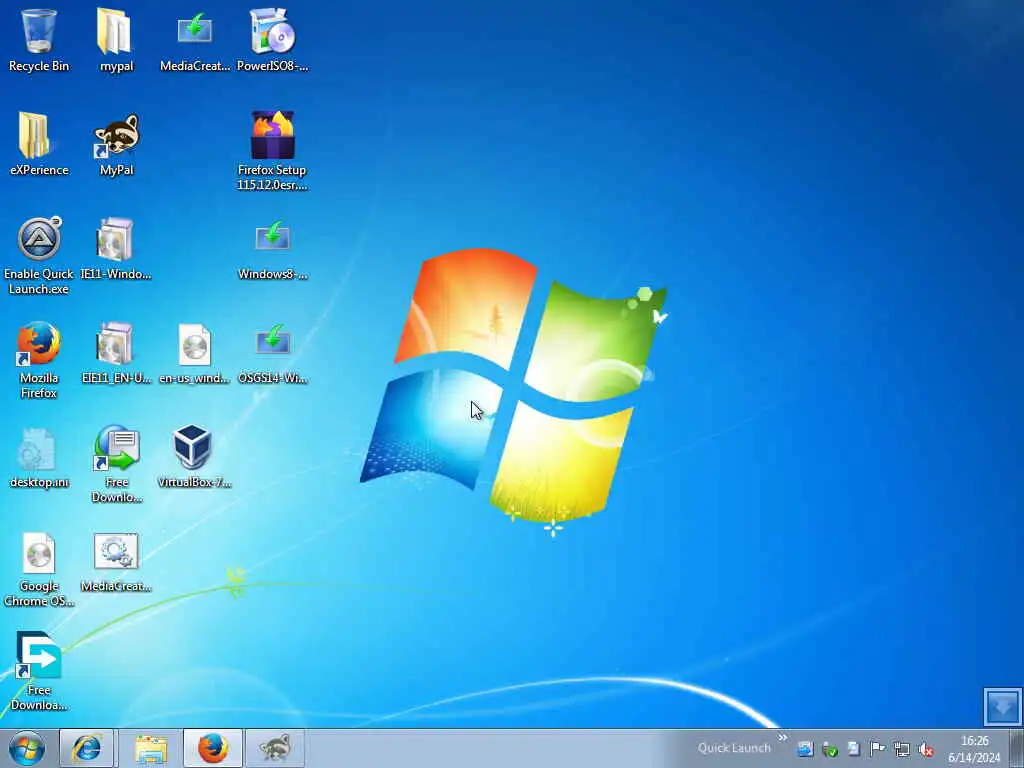Click Safely Remove Hardware tray icon
The height and width of the screenshot is (768, 1024).
coord(829,749)
